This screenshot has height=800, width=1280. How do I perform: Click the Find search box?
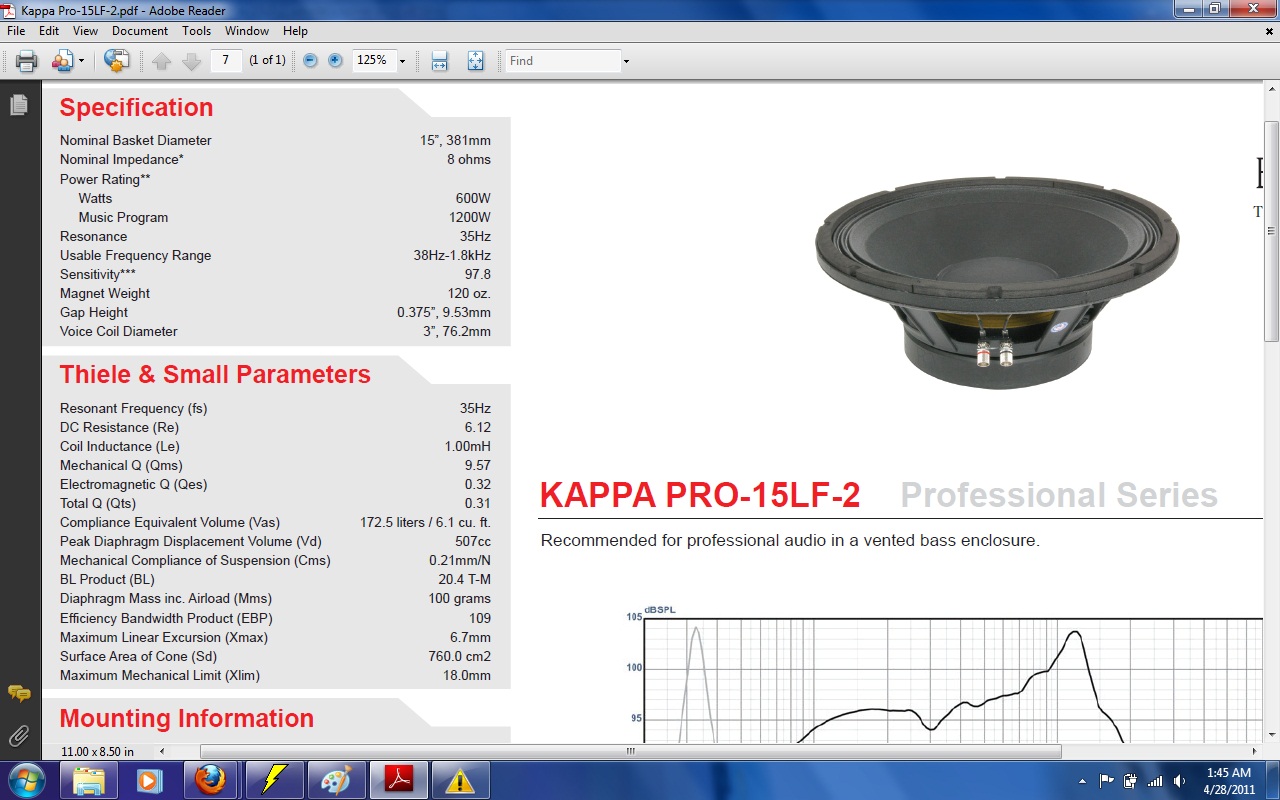[562, 61]
